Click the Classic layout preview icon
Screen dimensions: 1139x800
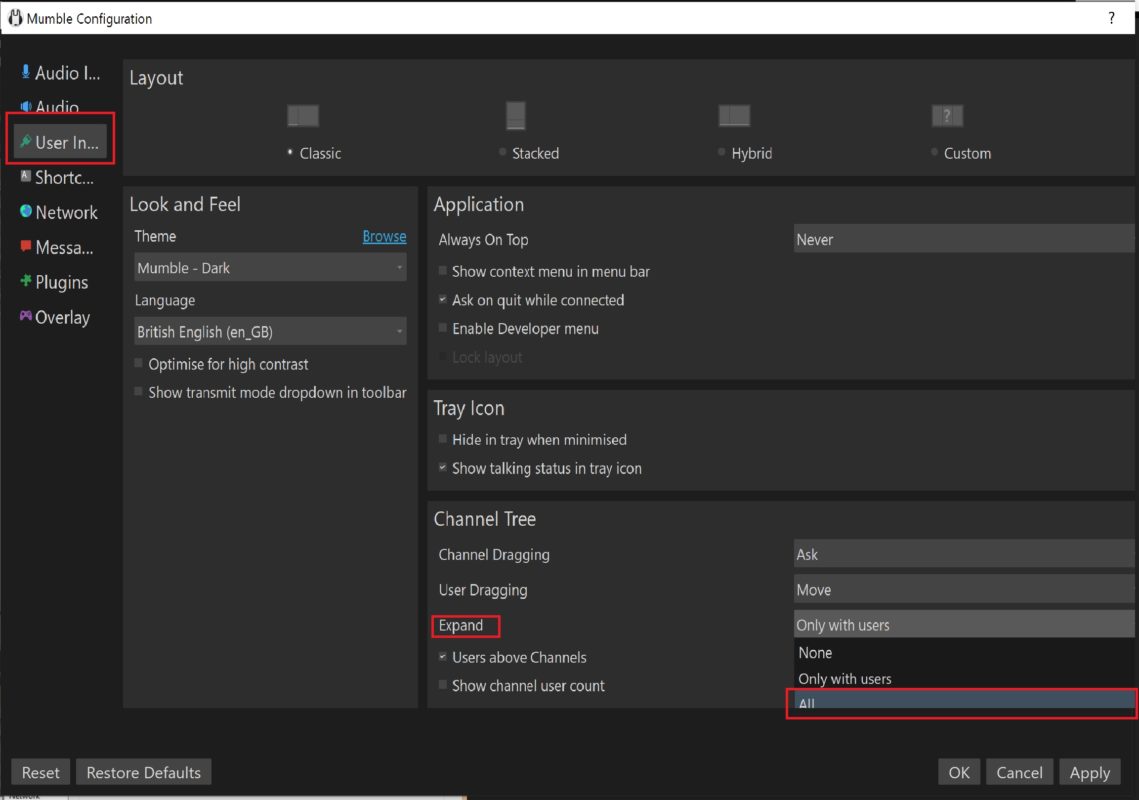coord(303,116)
